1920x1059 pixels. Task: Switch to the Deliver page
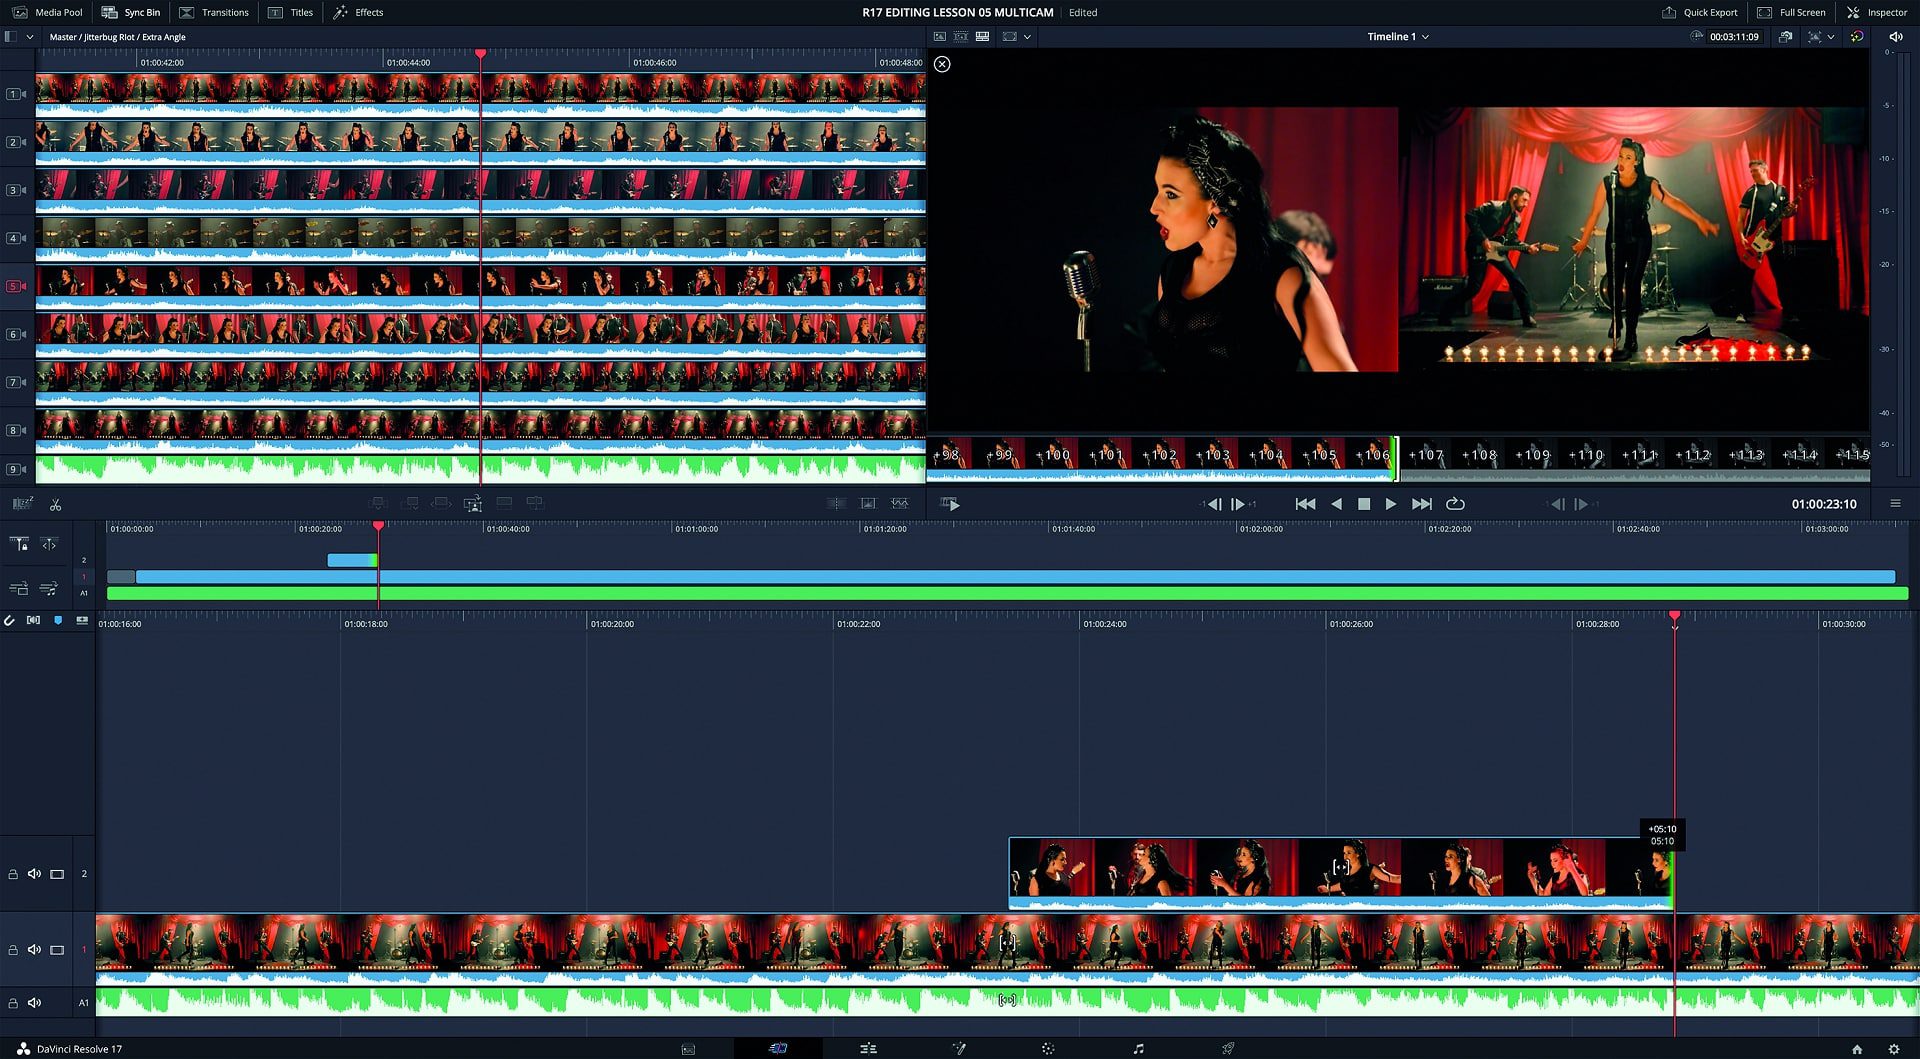pos(1227,1048)
